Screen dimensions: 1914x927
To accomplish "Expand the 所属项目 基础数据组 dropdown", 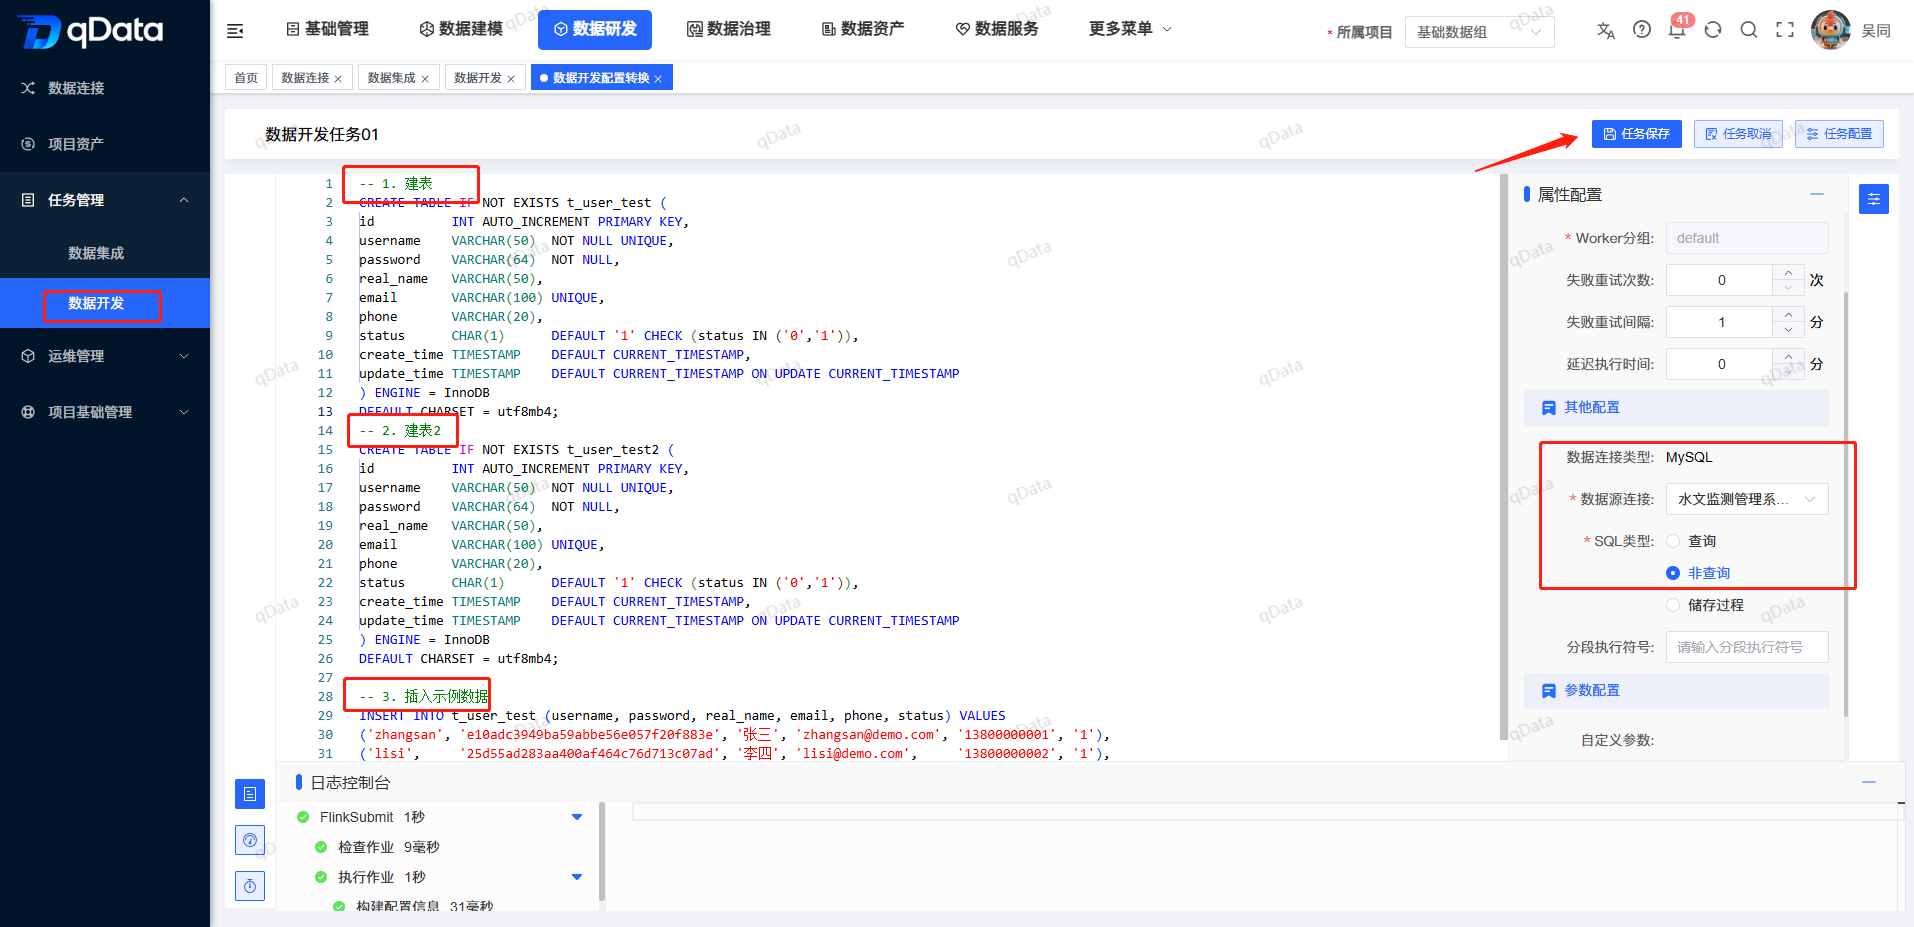I will coord(1479,32).
